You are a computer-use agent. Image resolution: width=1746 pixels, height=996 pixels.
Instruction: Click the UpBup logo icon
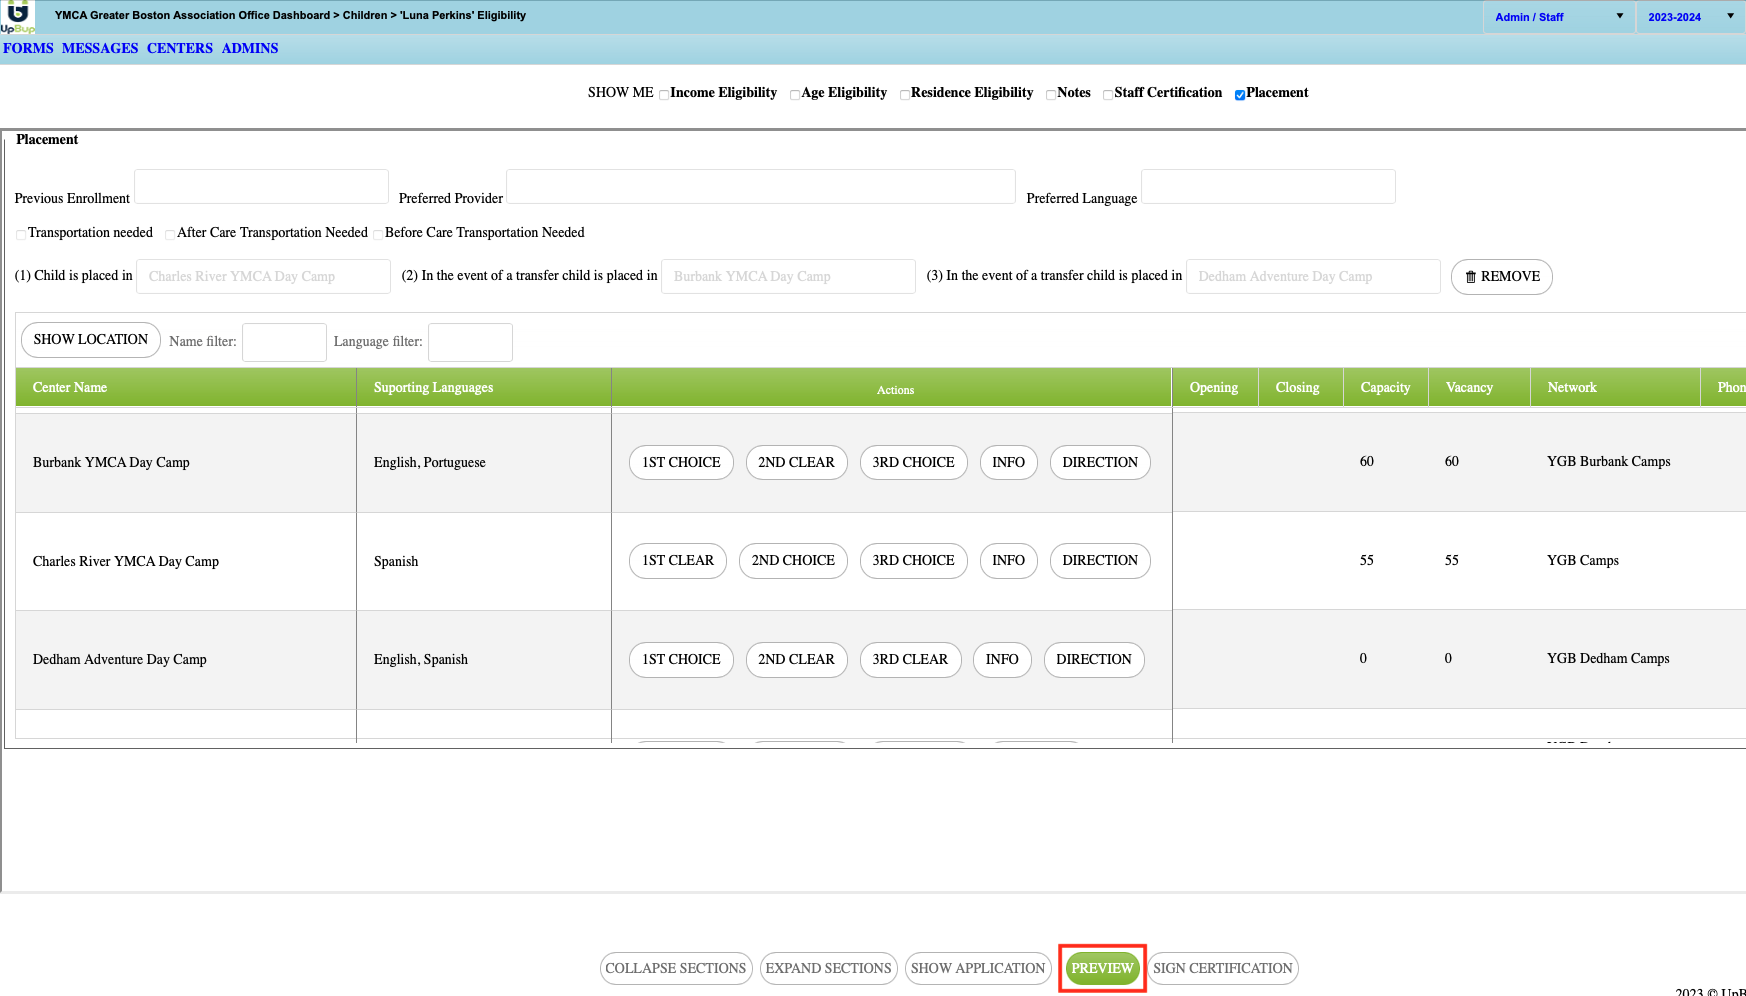click(x=17, y=16)
